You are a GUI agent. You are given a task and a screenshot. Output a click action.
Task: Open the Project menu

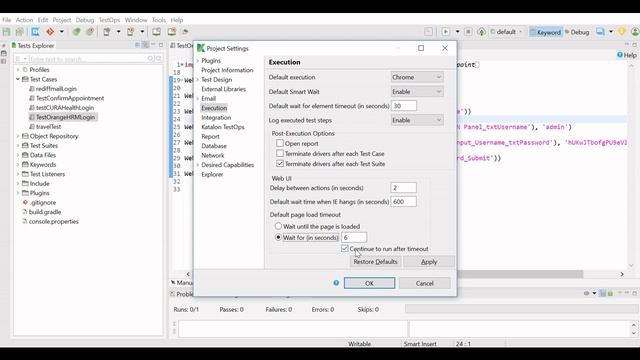point(62,20)
